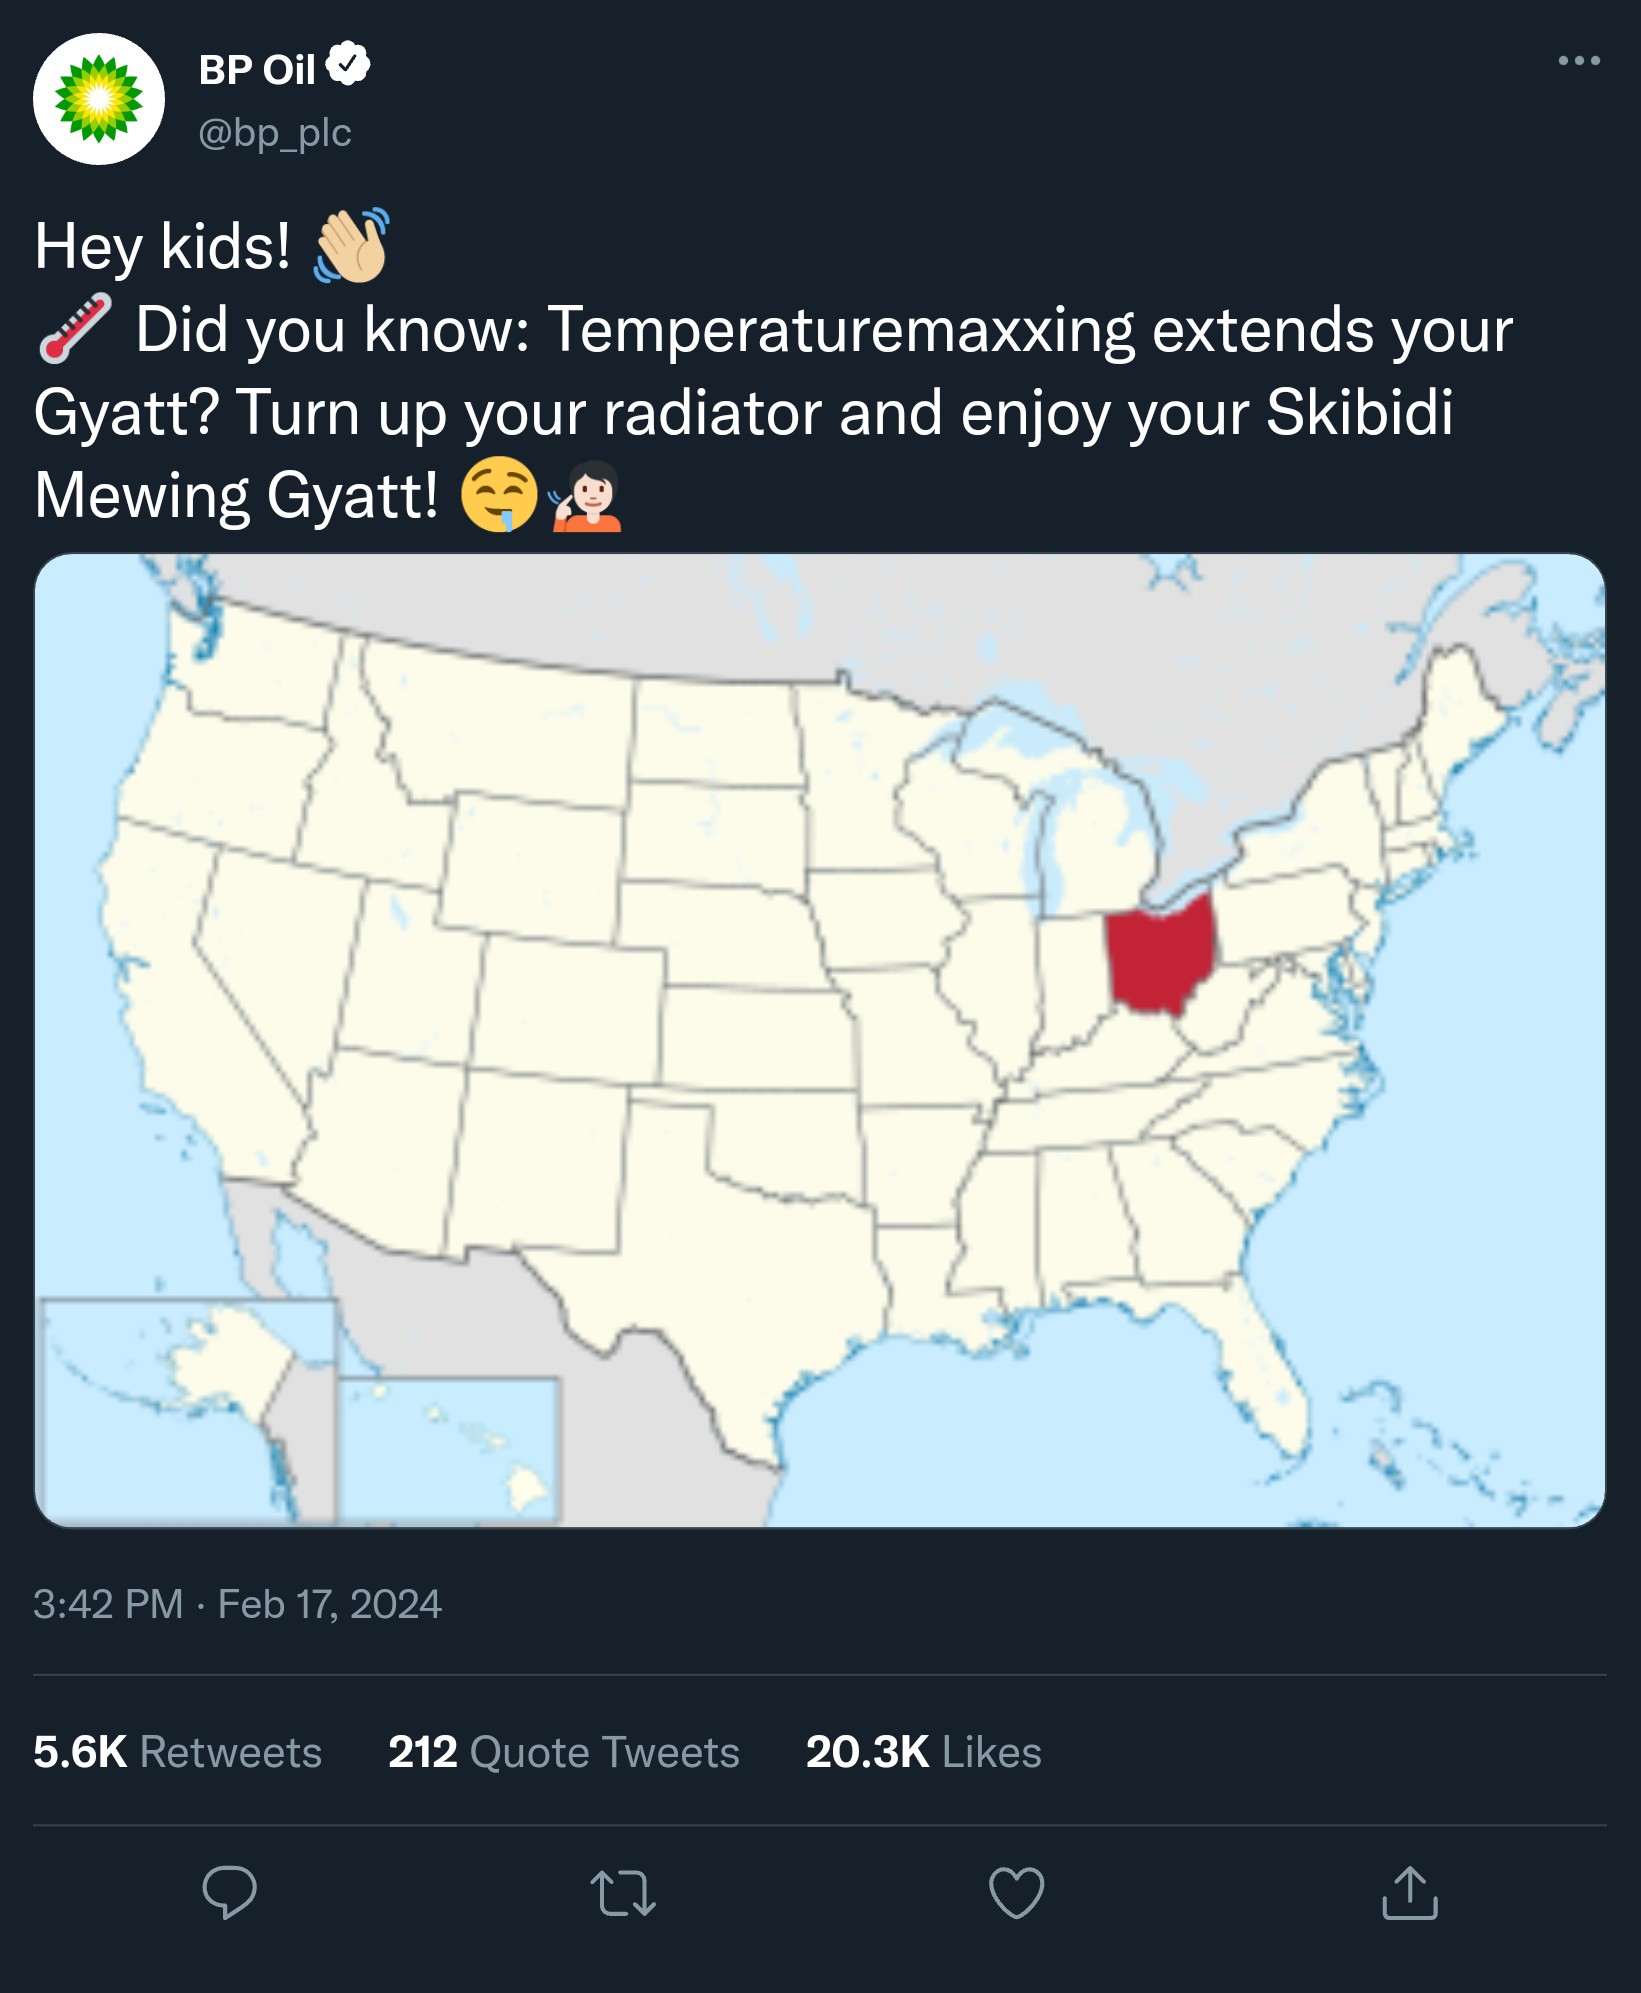Click the red Ohio state on the map
1641x1993 pixels.
[x=1160, y=955]
